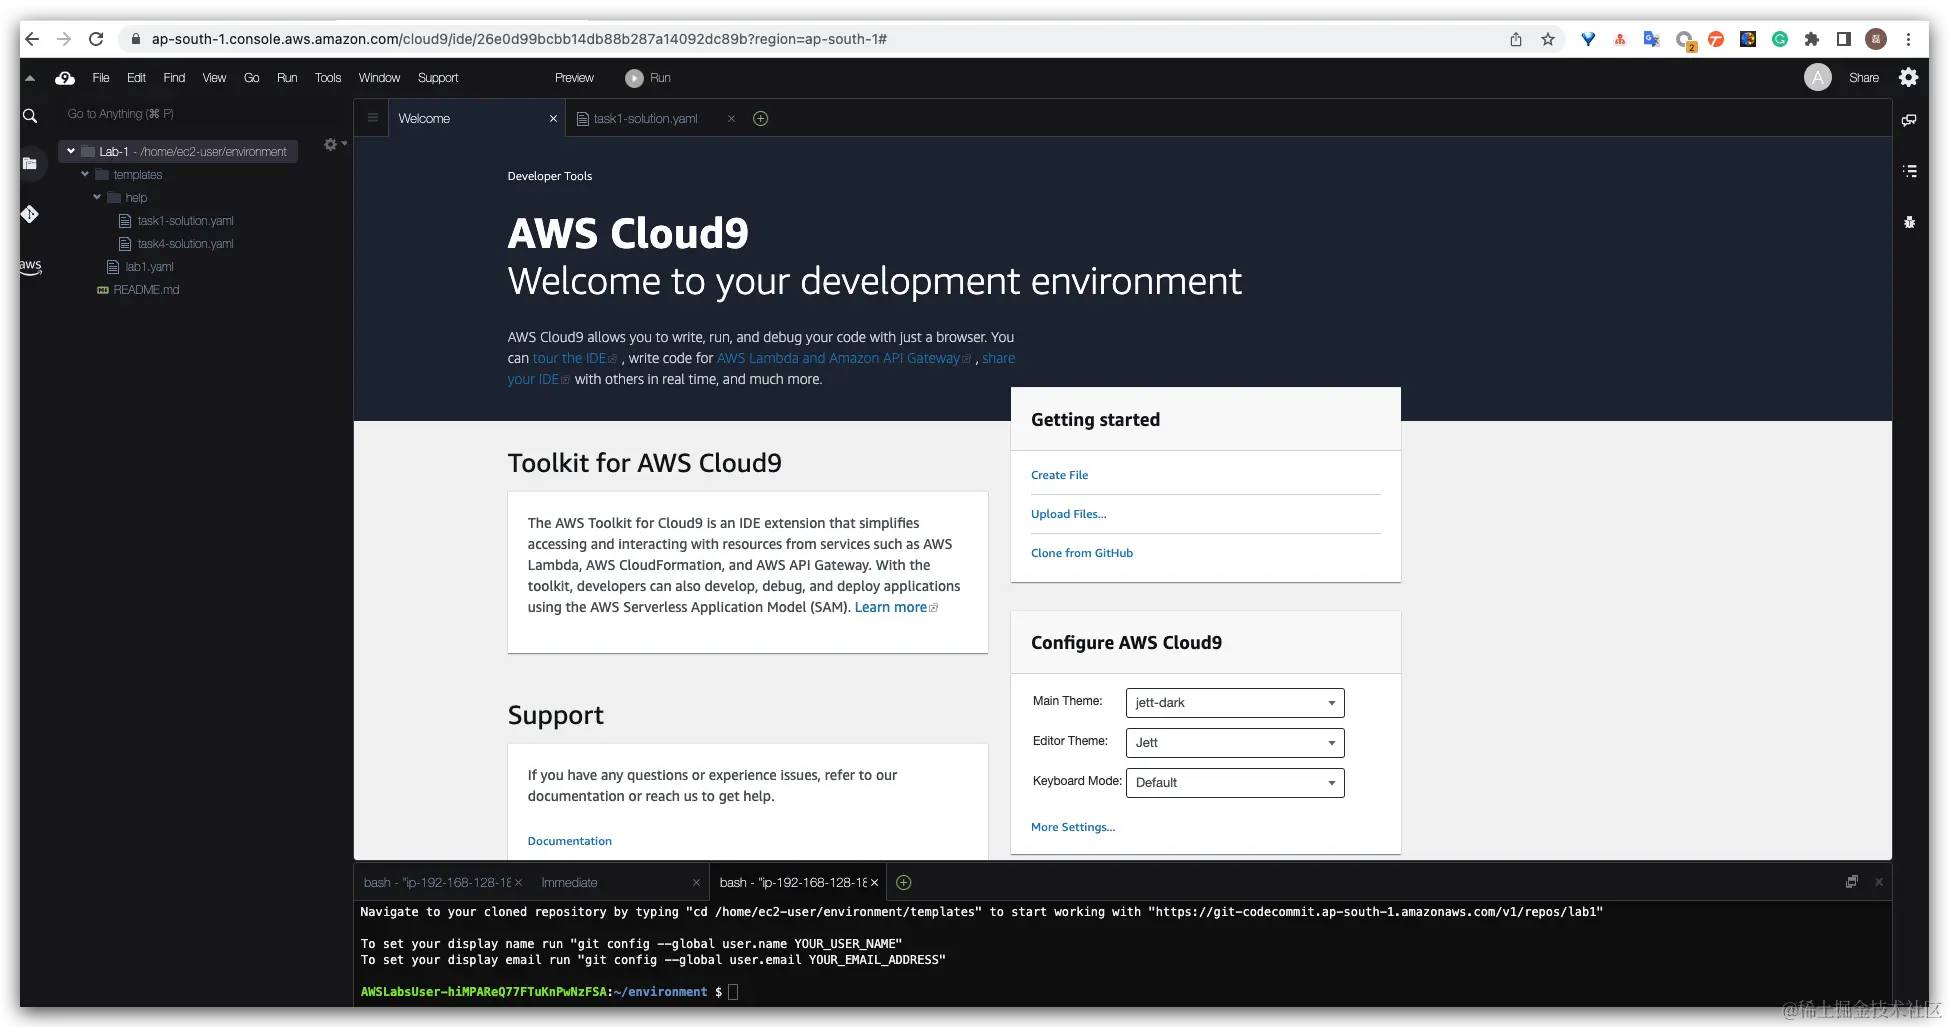The height and width of the screenshot is (1027, 1949).
Task: Open the Keyboard Mode dropdown
Action: (x=1235, y=783)
